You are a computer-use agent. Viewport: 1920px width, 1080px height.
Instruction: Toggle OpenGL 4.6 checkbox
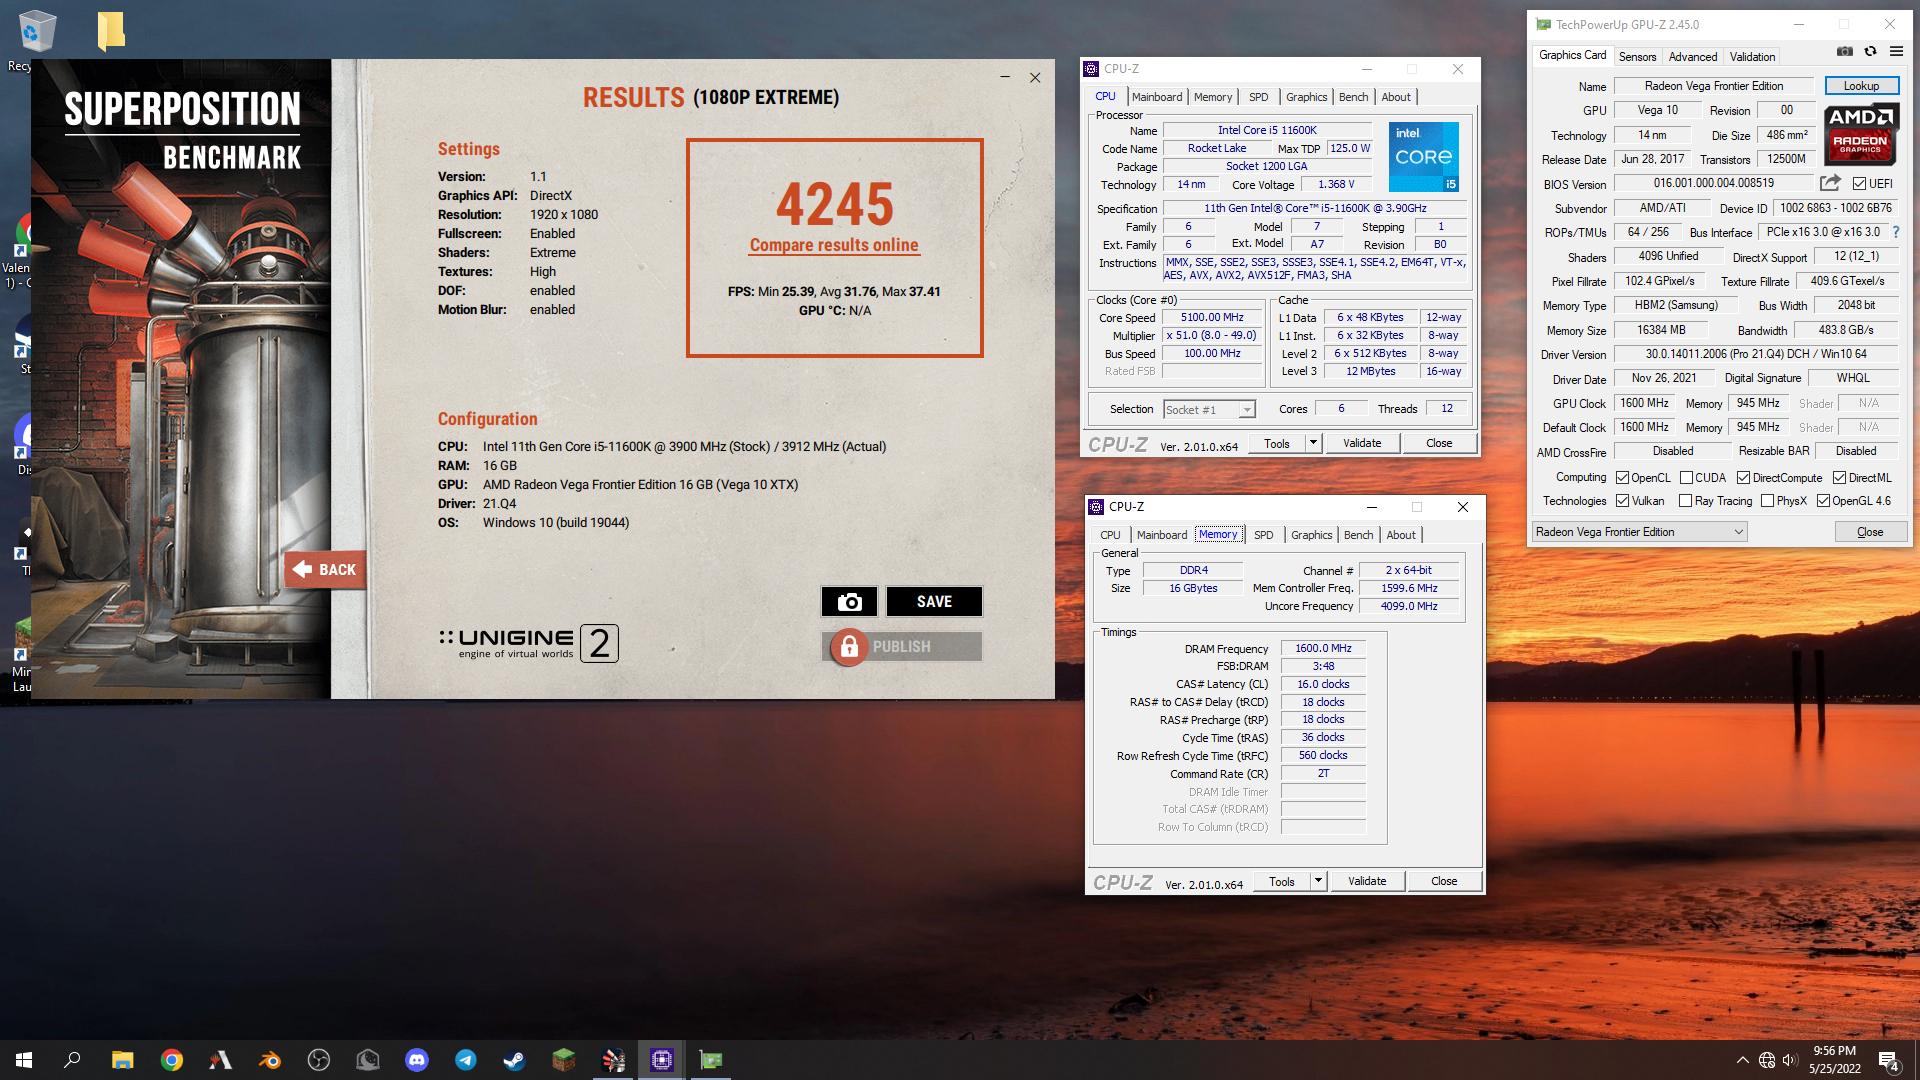(x=1823, y=501)
